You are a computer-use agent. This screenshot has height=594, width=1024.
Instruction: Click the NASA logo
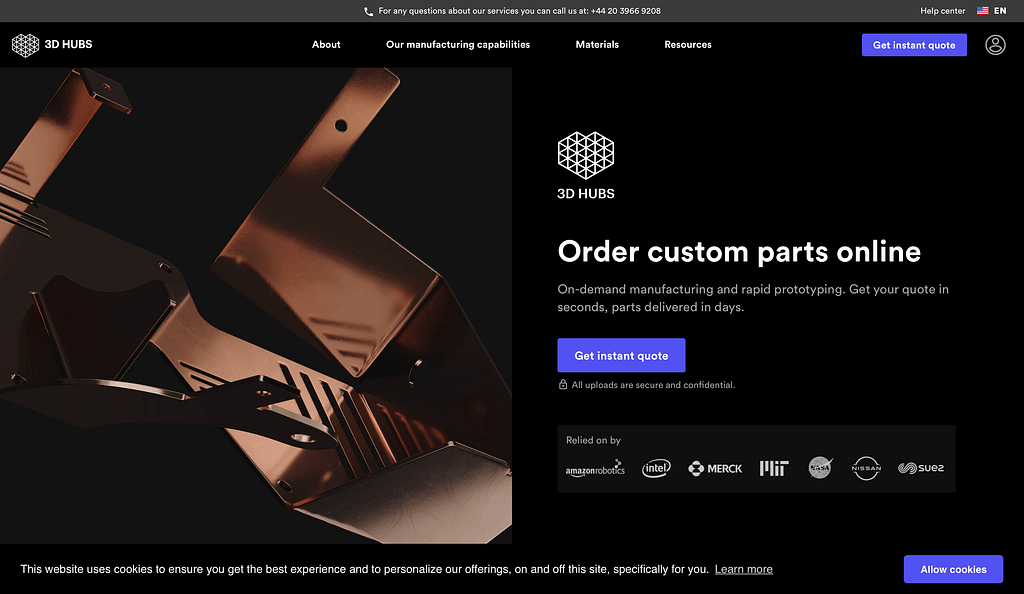[820, 467]
